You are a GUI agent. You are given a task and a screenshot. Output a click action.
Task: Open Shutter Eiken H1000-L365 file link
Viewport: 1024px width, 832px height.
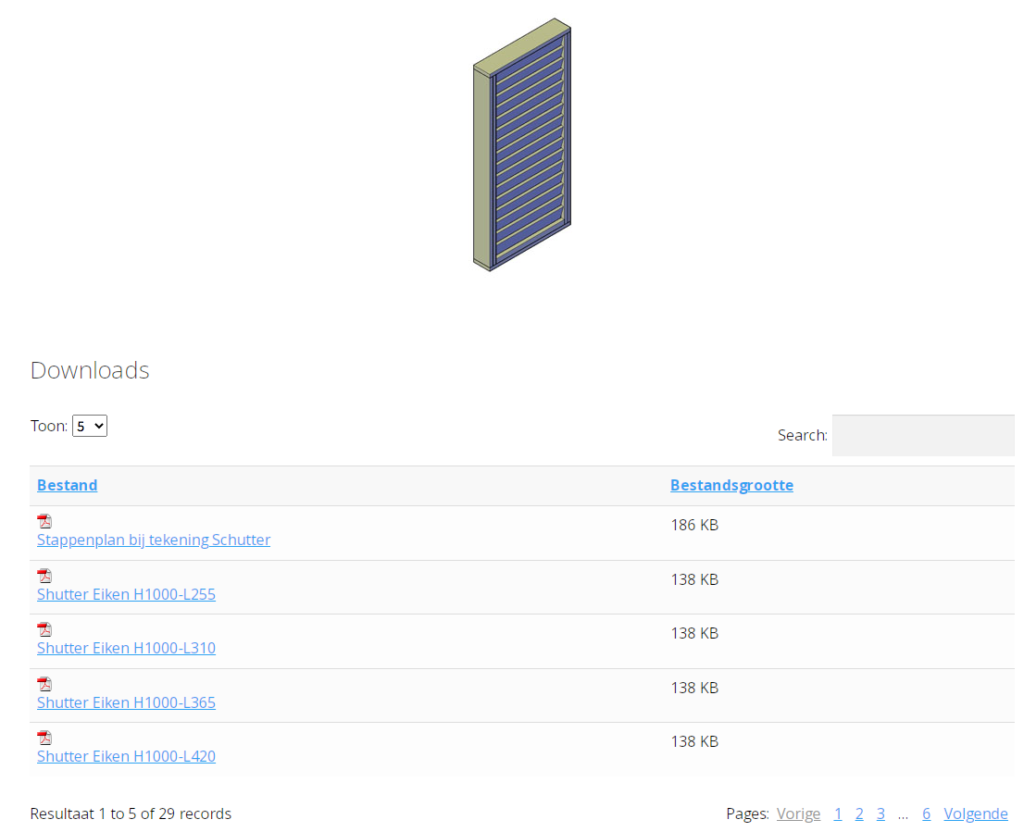126,703
